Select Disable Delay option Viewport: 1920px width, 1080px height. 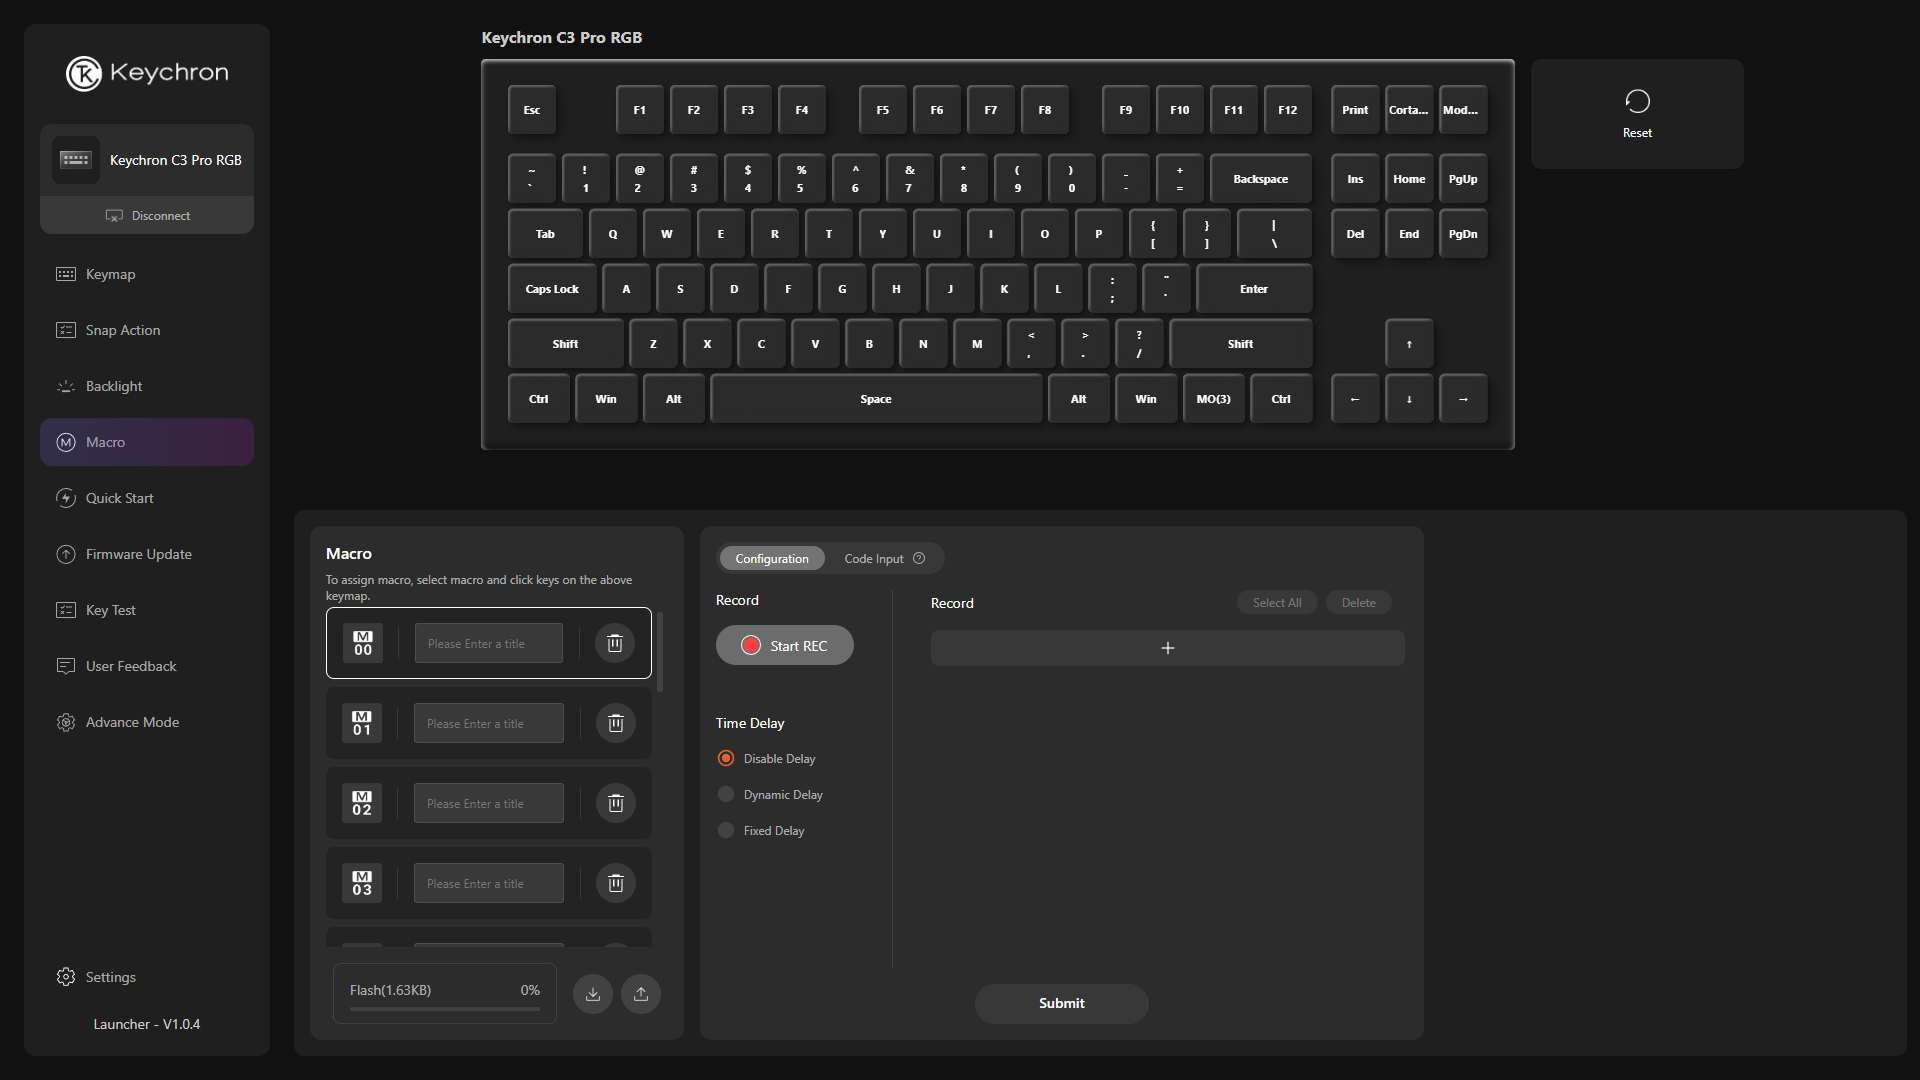click(x=766, y=758)
